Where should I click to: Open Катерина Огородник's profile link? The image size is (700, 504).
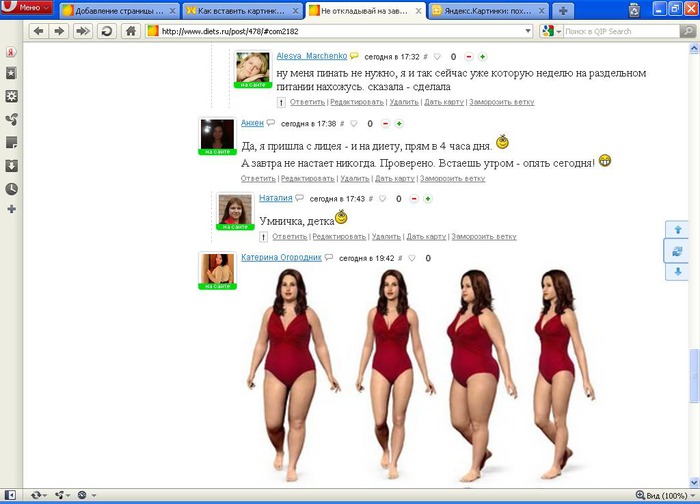click(x=281, y=258)
